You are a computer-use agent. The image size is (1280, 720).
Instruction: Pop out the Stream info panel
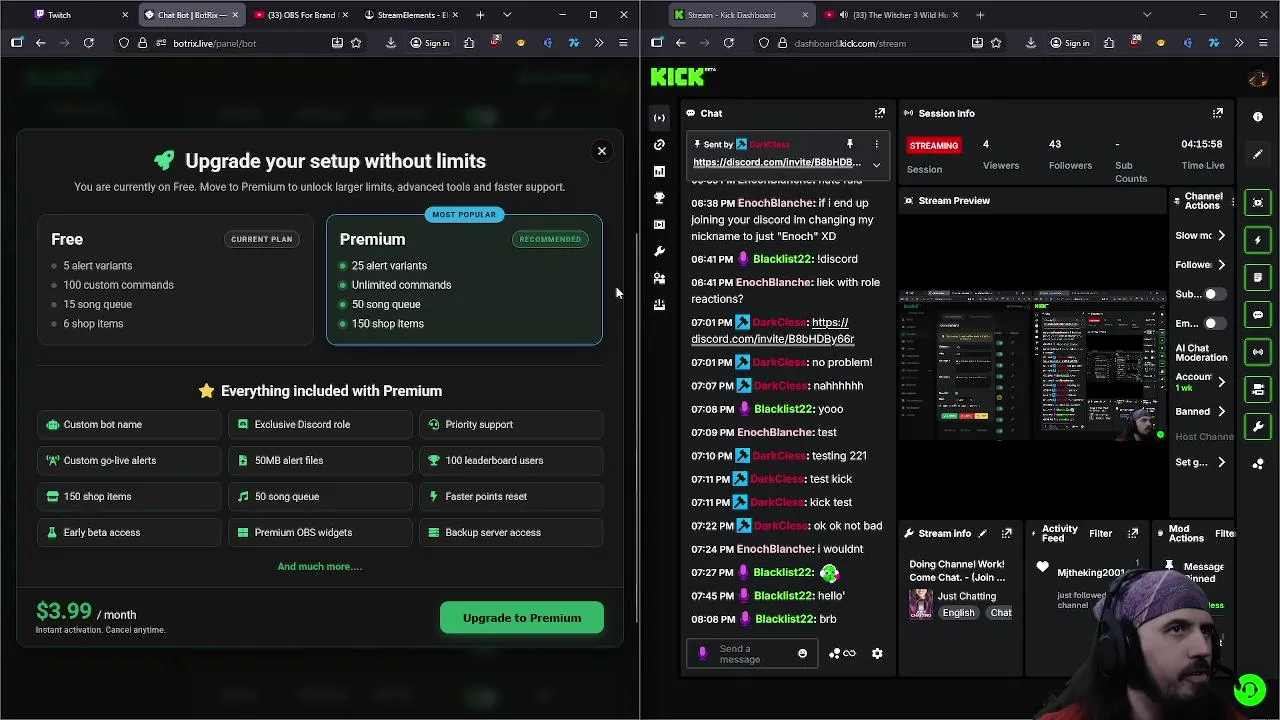pyautogui.click(x=1007, y=533)
